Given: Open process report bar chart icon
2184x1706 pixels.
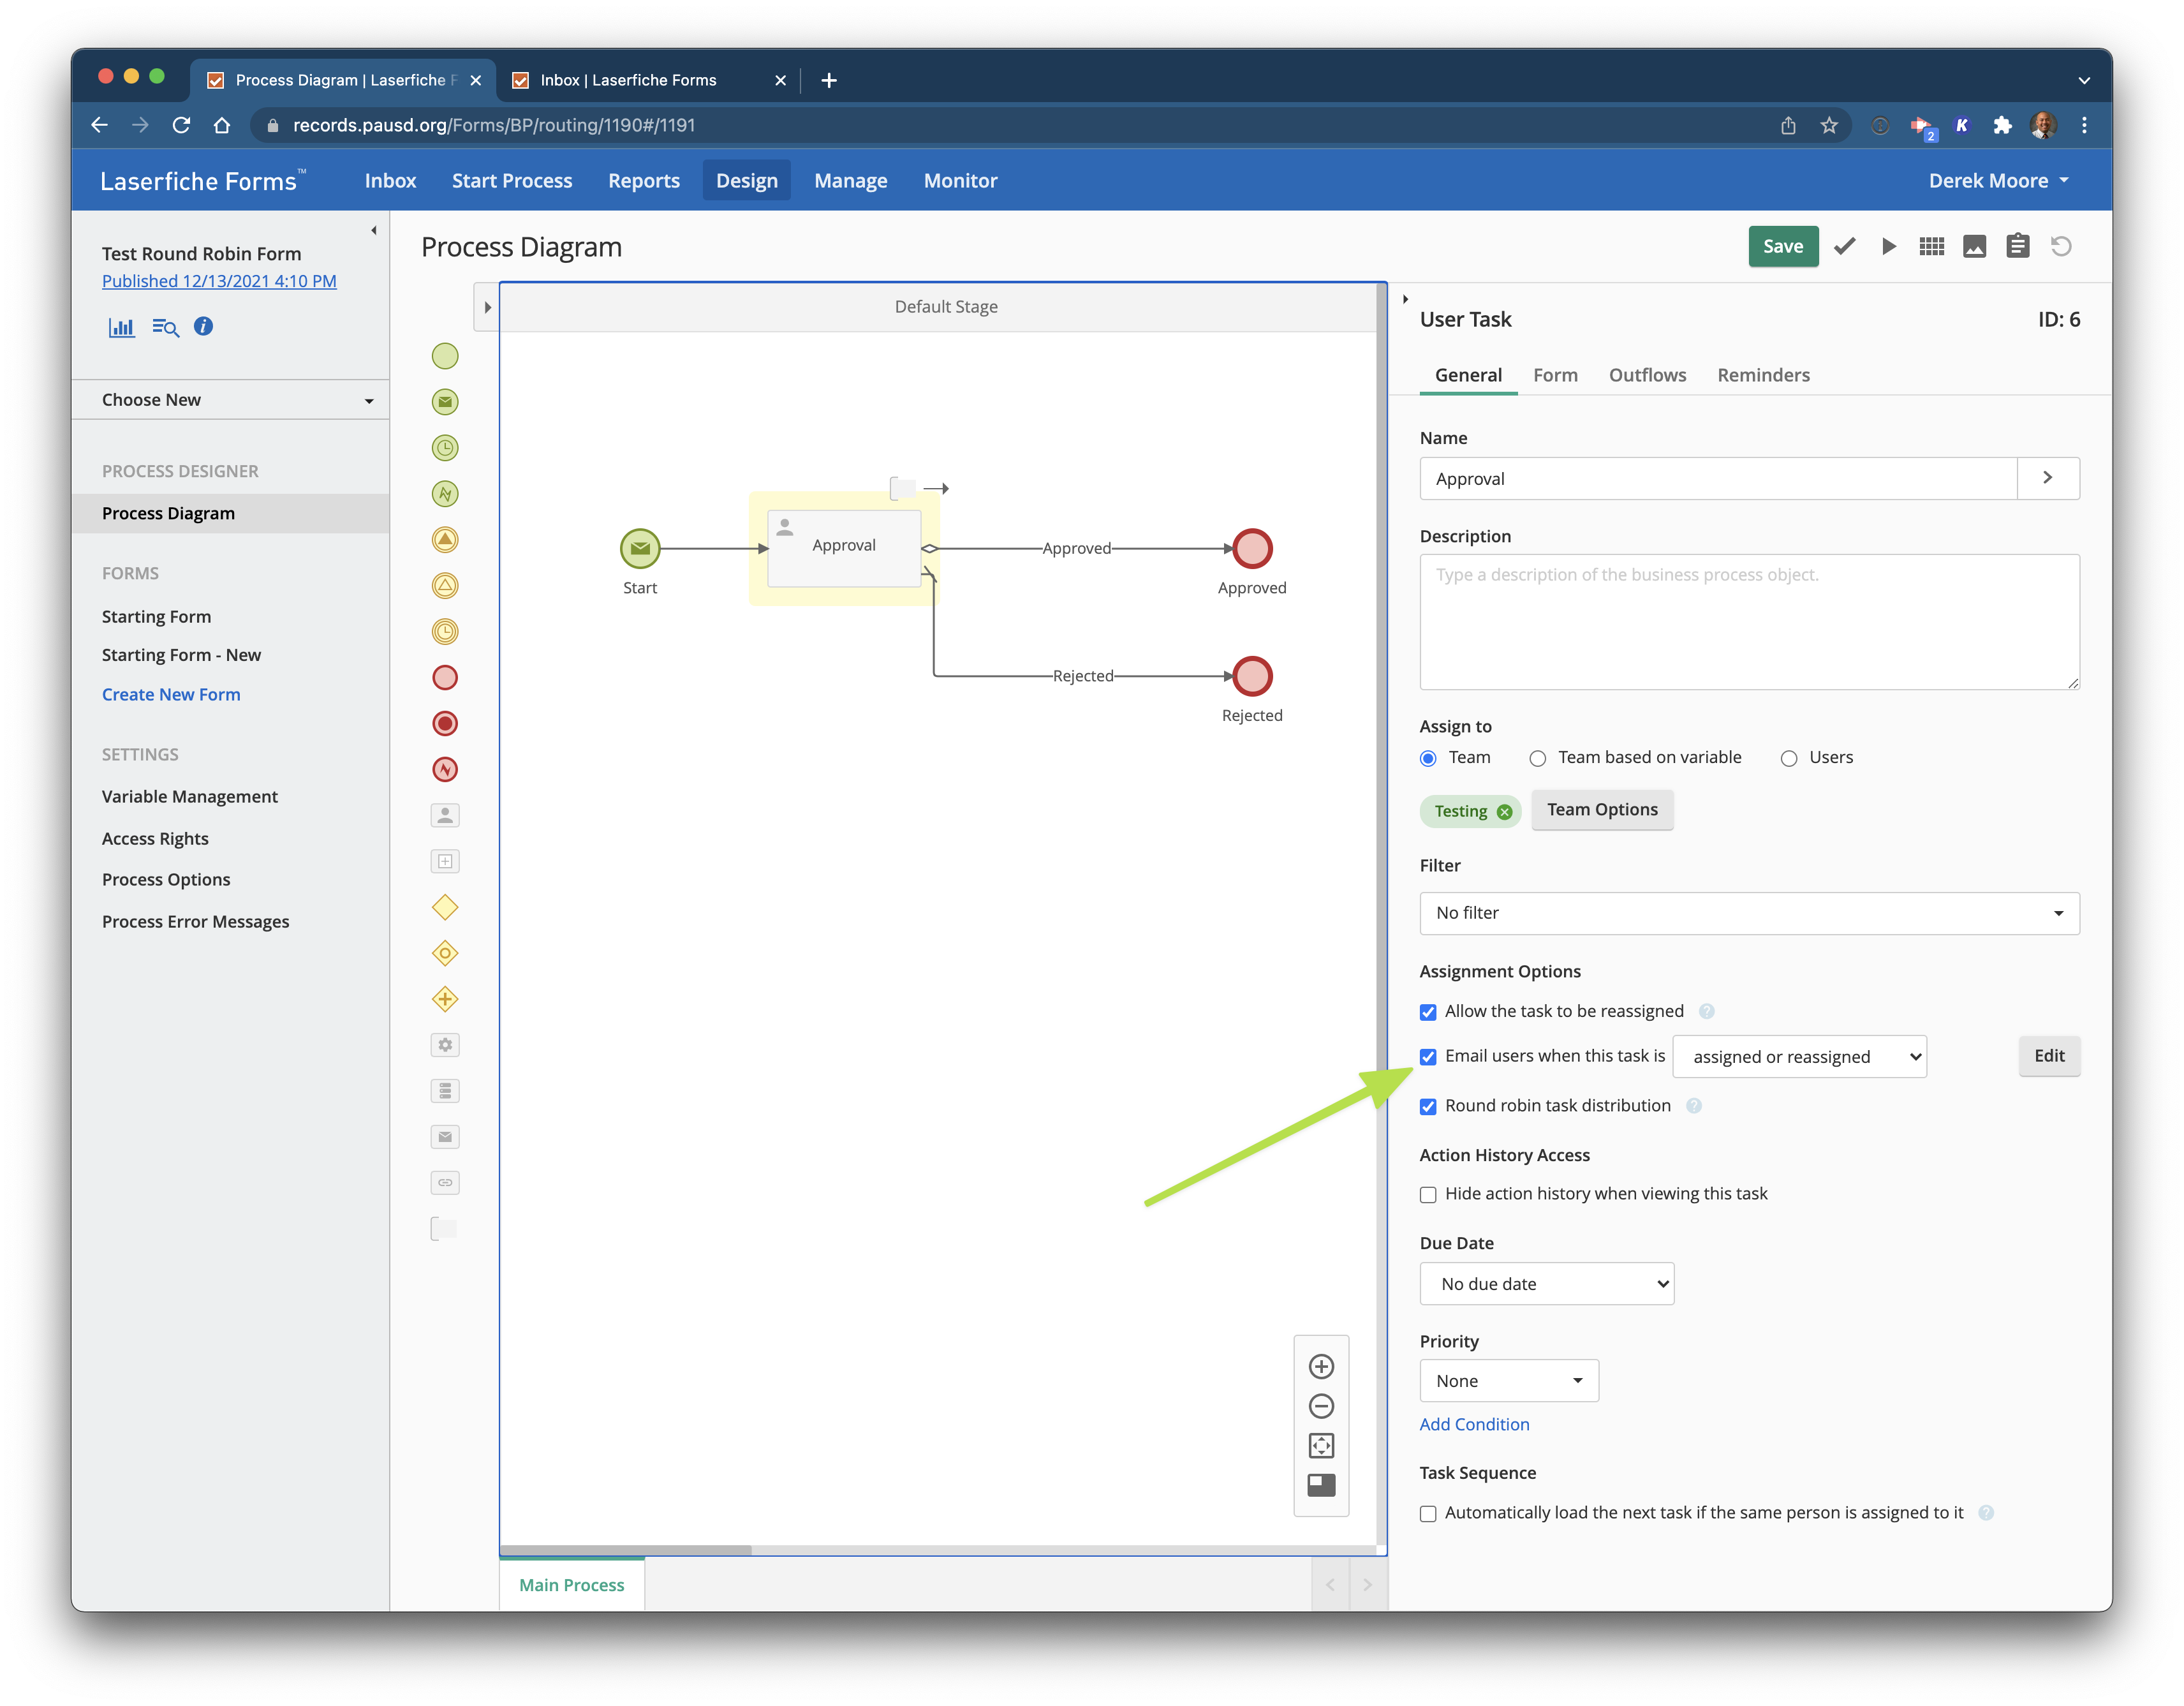Looking at the screenshot, I should (121, 327).
